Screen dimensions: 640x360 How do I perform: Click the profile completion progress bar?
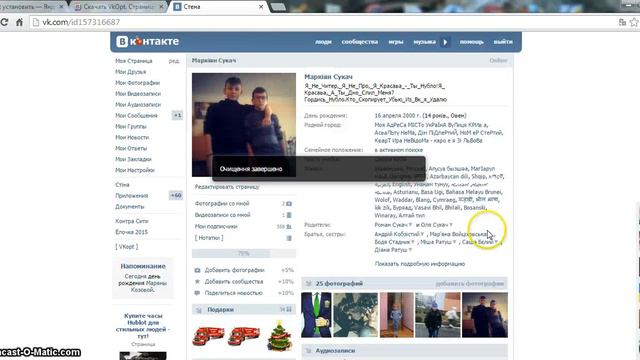click(x=244, y=253)
